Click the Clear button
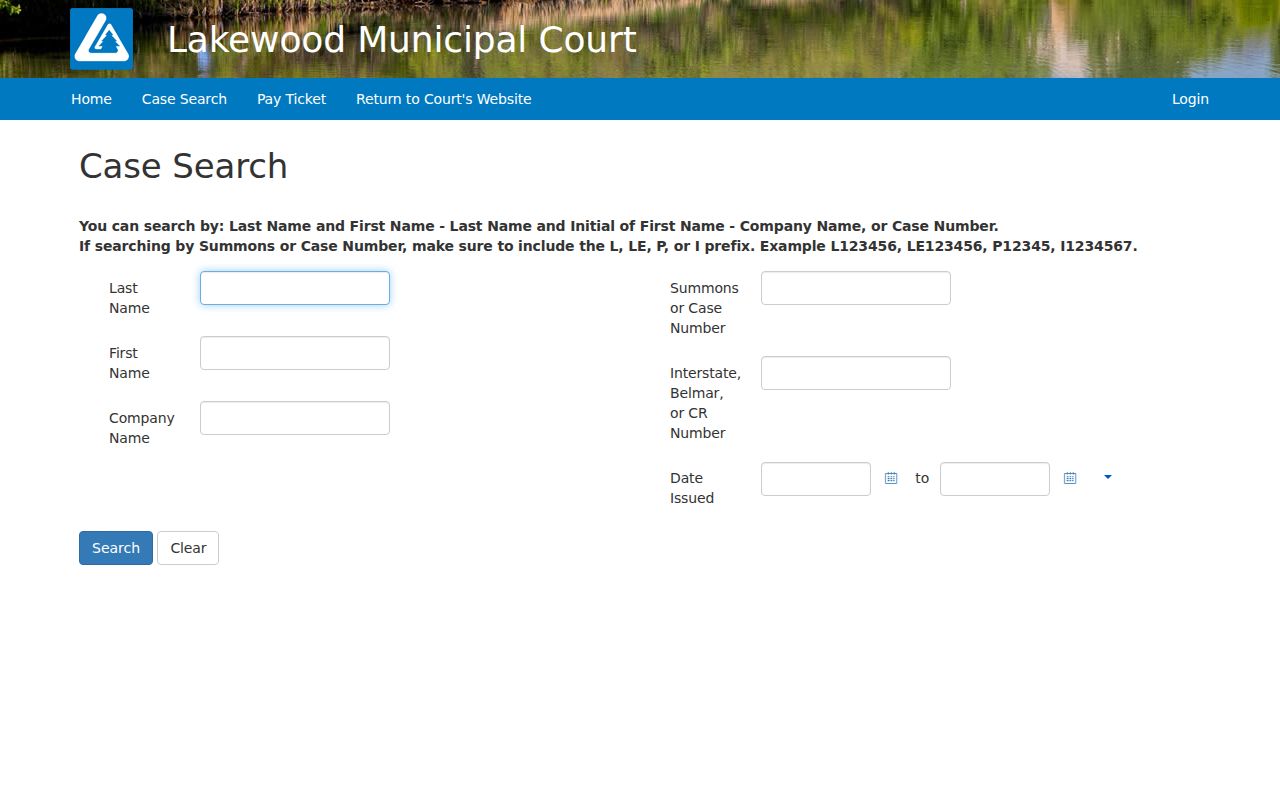 pos(188,548)
